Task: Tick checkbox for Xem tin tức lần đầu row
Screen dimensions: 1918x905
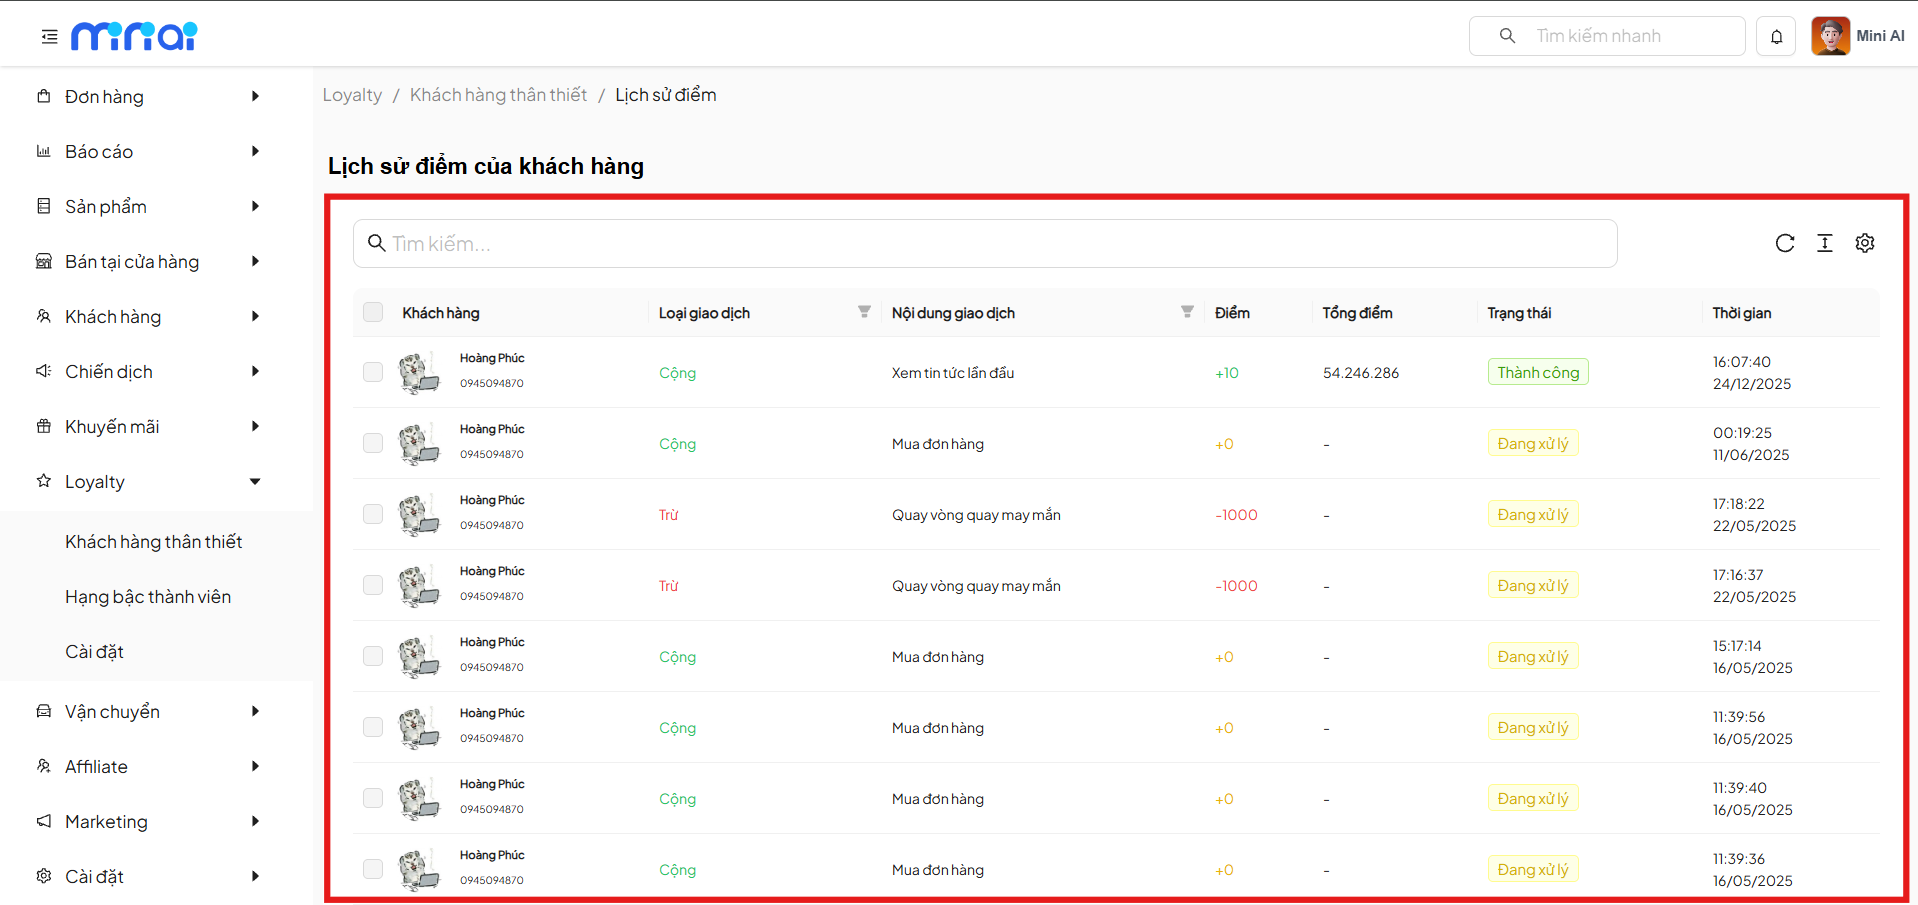Action: (373, 372)
